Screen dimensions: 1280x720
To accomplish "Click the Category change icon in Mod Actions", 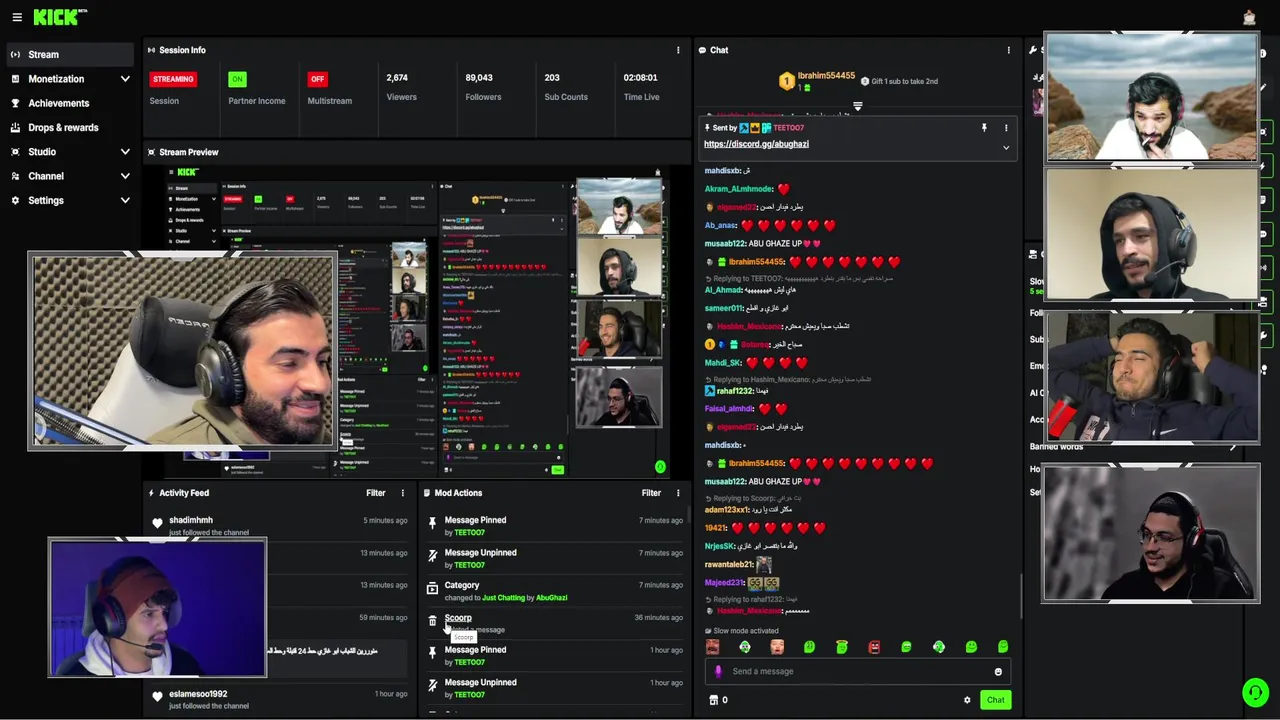I will (432, 589).
